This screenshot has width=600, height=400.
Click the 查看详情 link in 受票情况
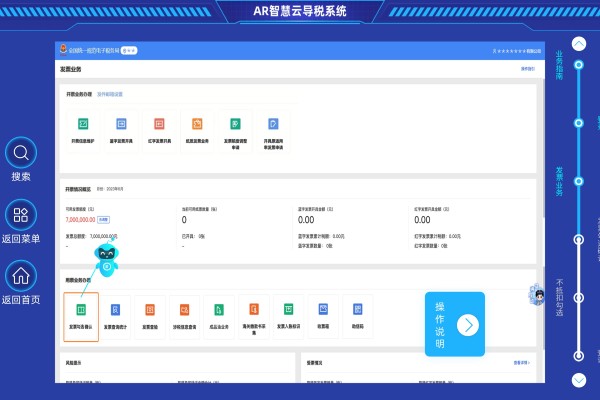522,362
